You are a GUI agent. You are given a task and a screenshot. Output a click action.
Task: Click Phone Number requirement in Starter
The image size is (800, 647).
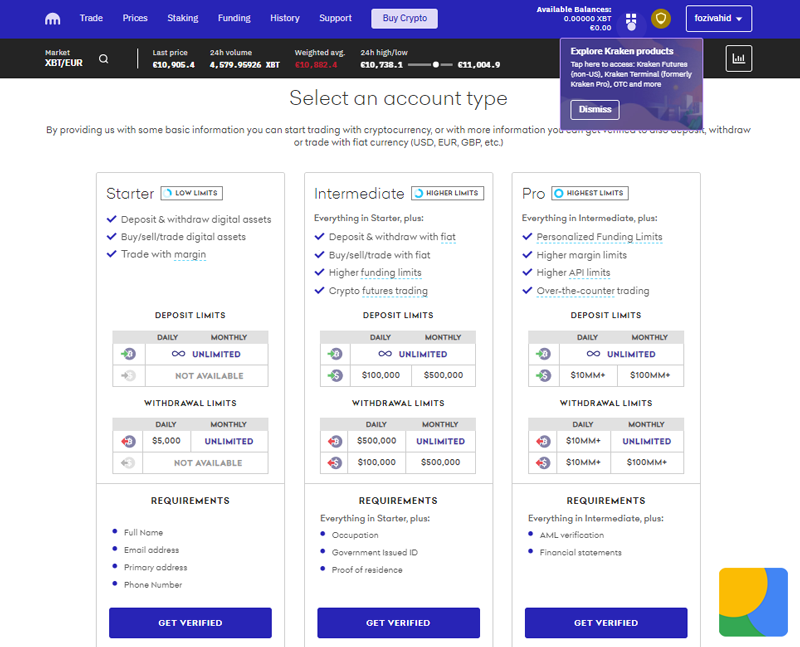(153, 584)
